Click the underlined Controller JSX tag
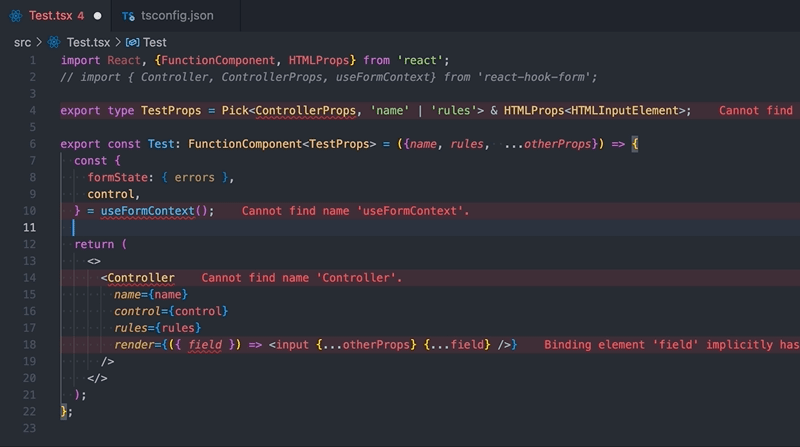This screenshot has width=800, height=447. point(141,278)
